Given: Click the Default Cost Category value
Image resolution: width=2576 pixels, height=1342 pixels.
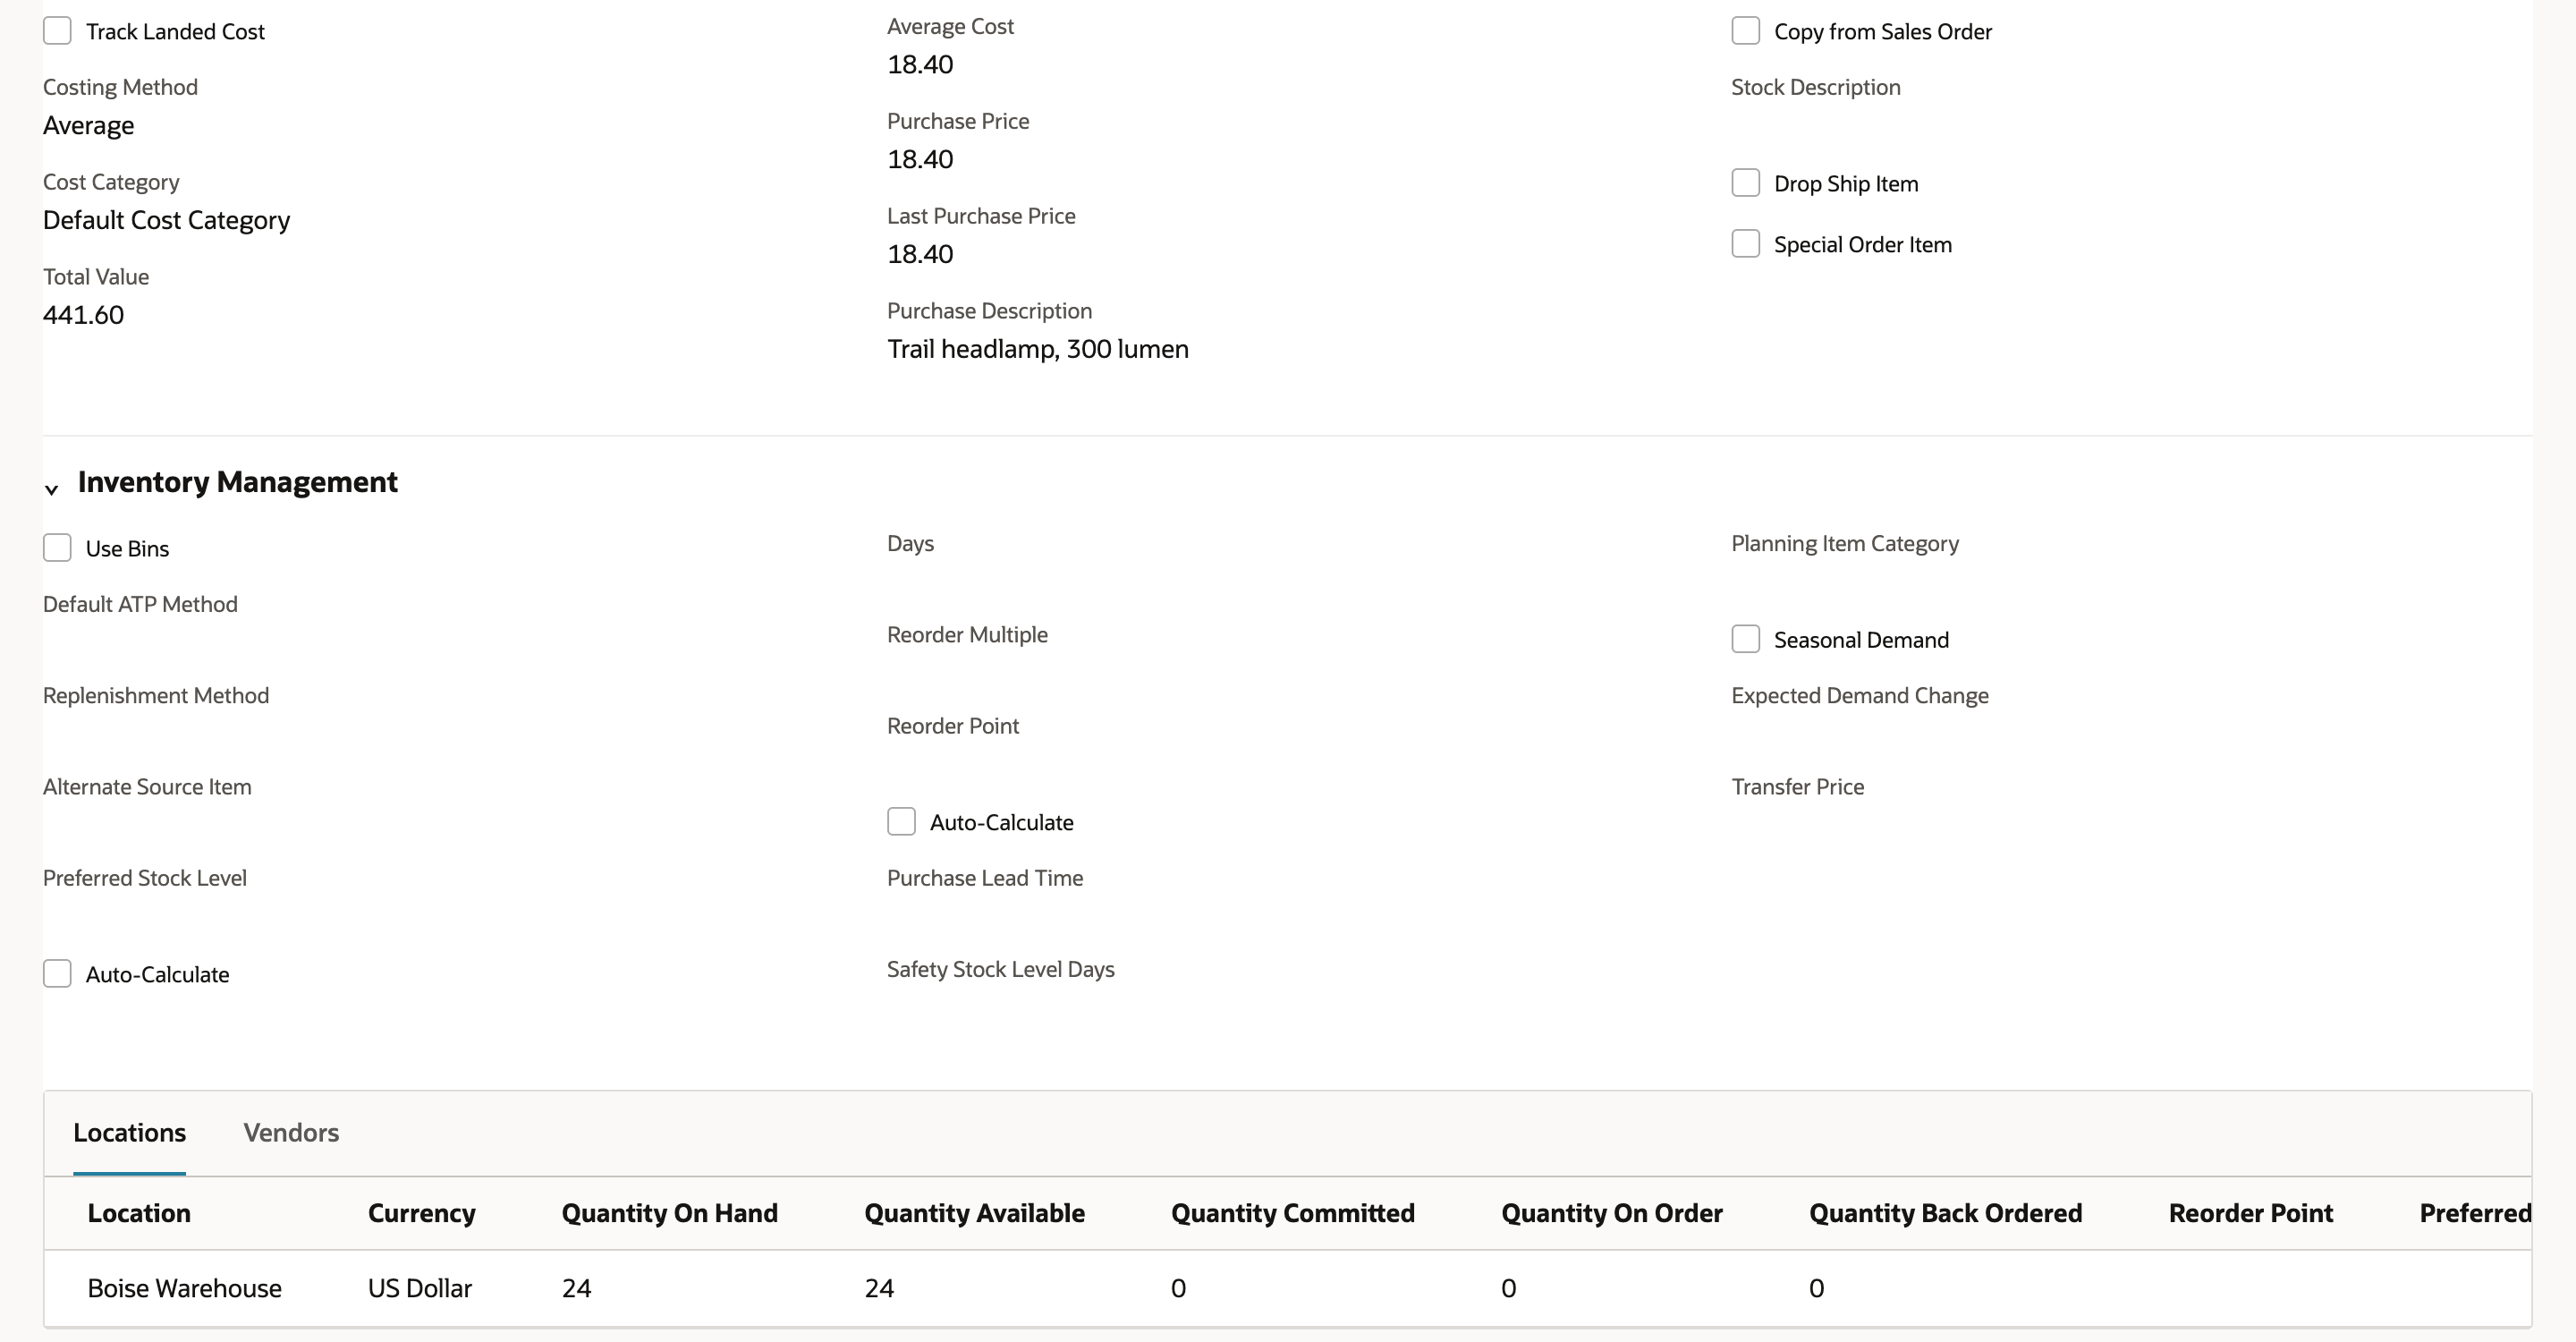Looking at the screenshot, I should pos(166,220).
